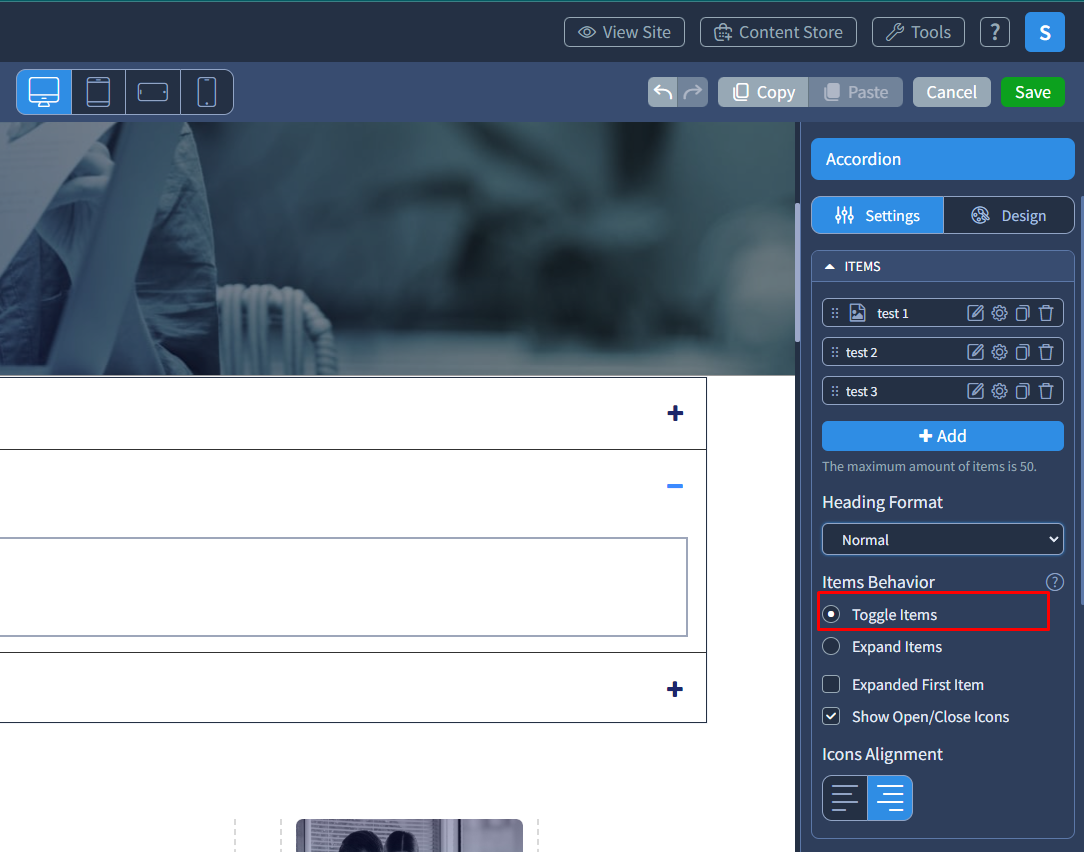Click the image thumbnail at bottom

(408, 836)
